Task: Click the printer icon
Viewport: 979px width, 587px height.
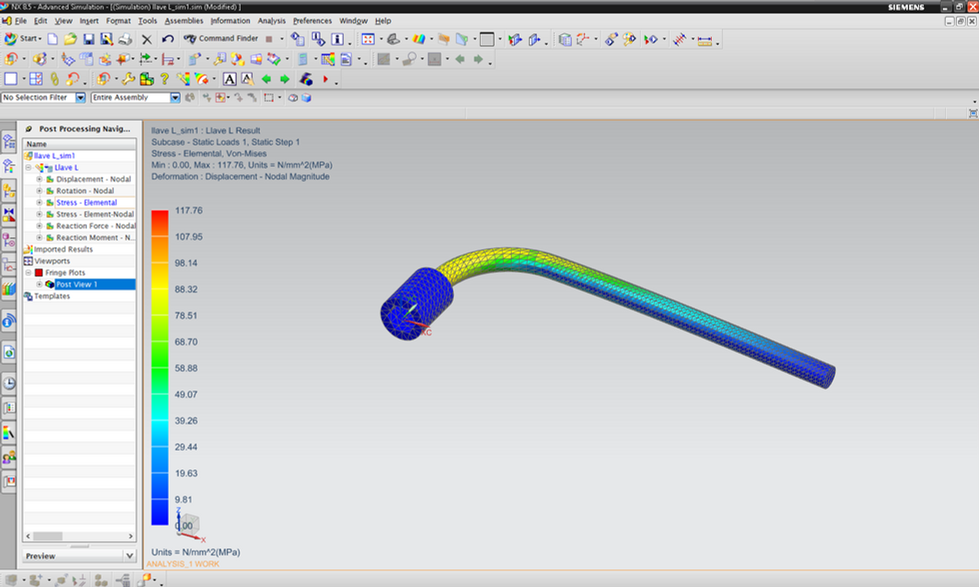Action: (x=125, y=39)
